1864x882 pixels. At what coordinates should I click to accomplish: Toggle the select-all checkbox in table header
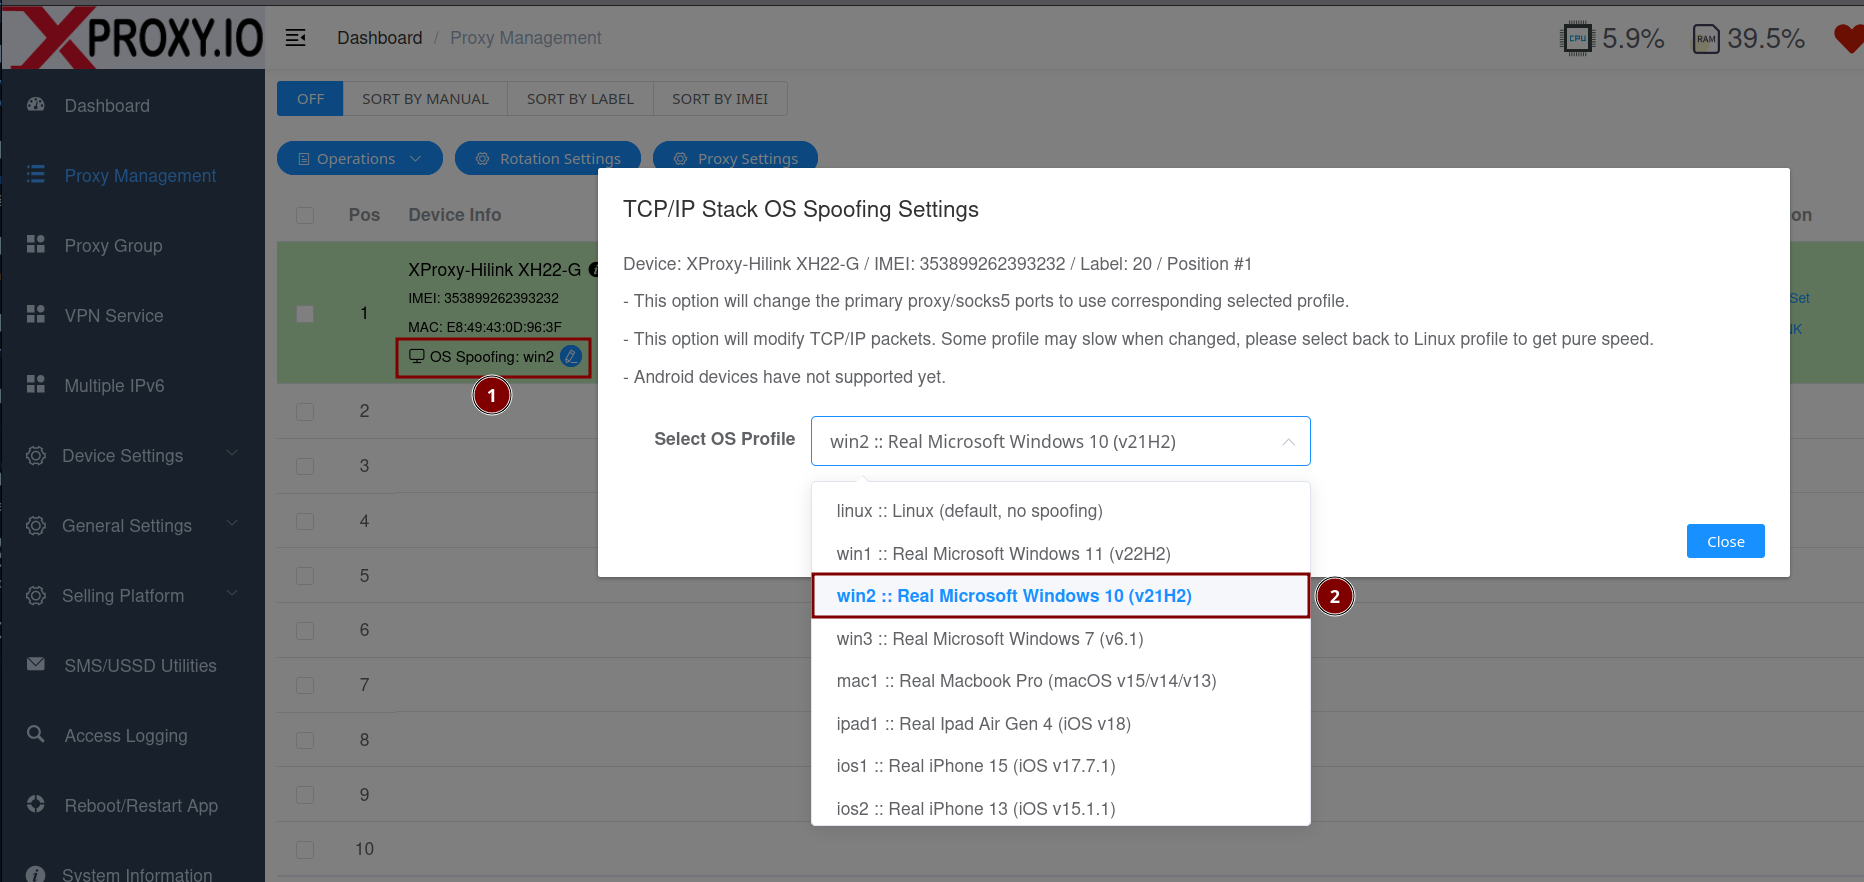tap(305, 215)
